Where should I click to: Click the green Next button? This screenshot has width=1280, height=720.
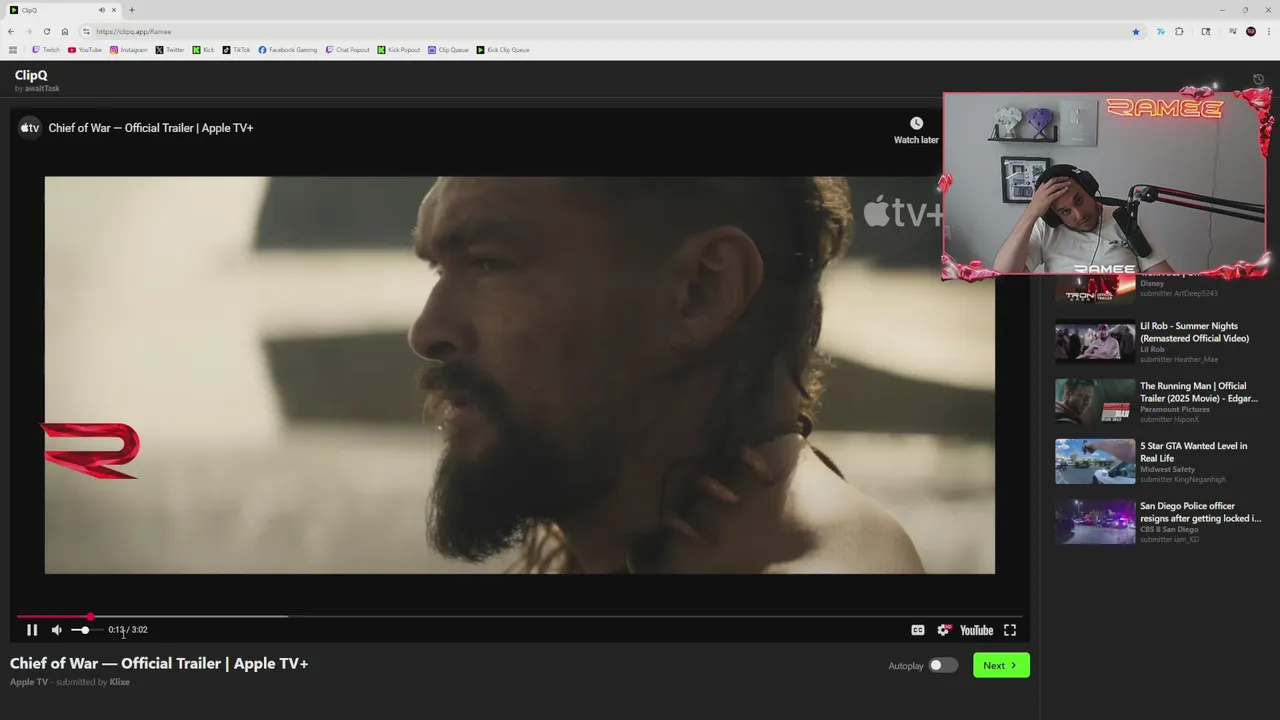(1001, 665)
